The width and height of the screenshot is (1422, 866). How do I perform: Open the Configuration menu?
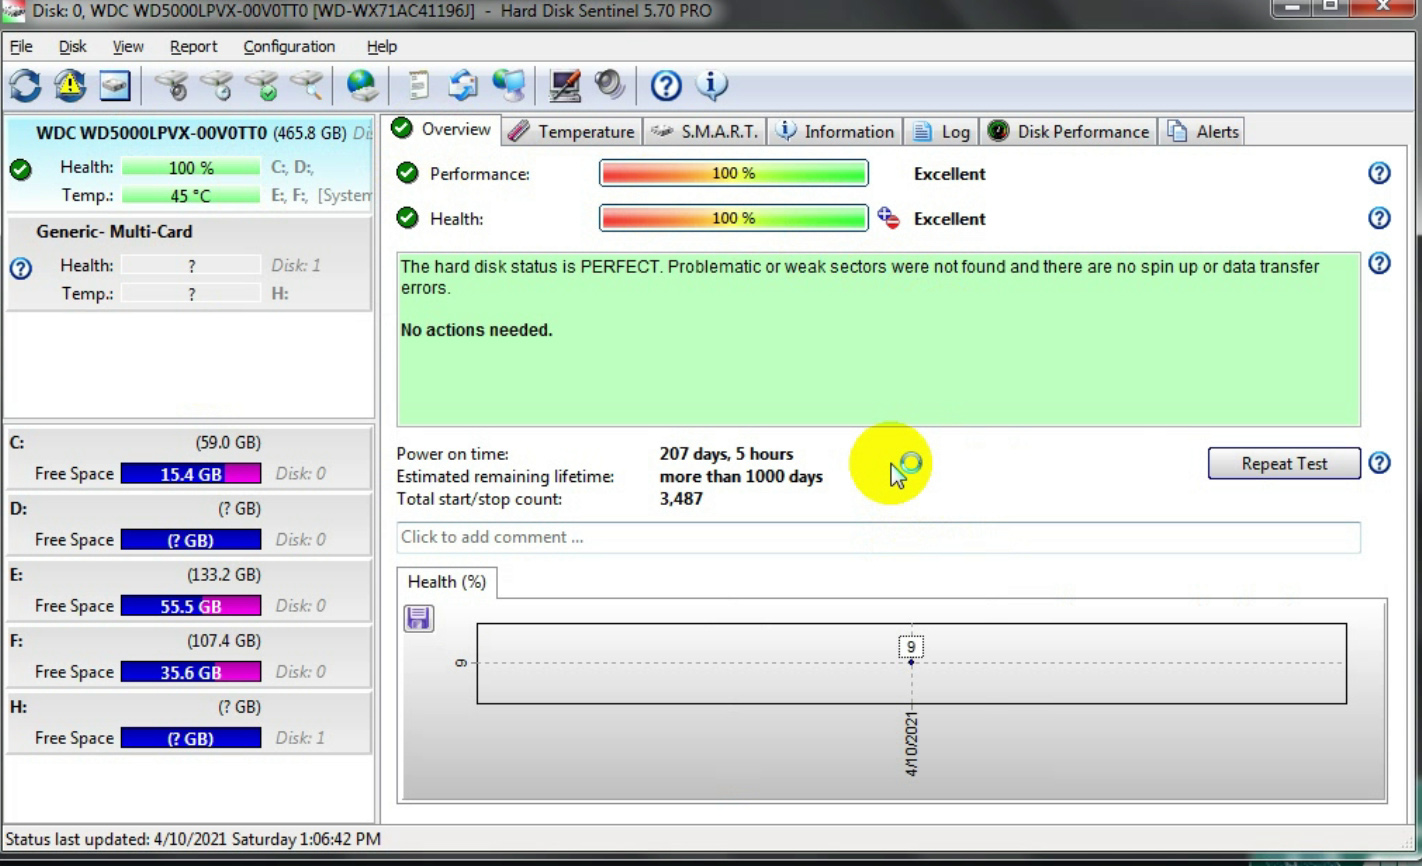(289, 46)
